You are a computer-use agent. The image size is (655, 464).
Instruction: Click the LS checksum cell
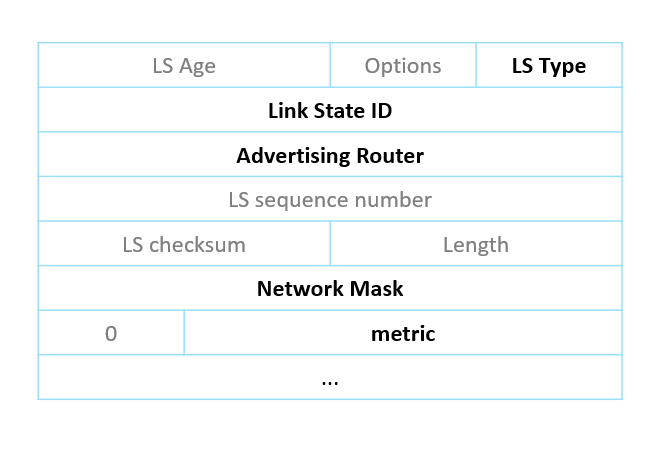(x=184, y=243)
